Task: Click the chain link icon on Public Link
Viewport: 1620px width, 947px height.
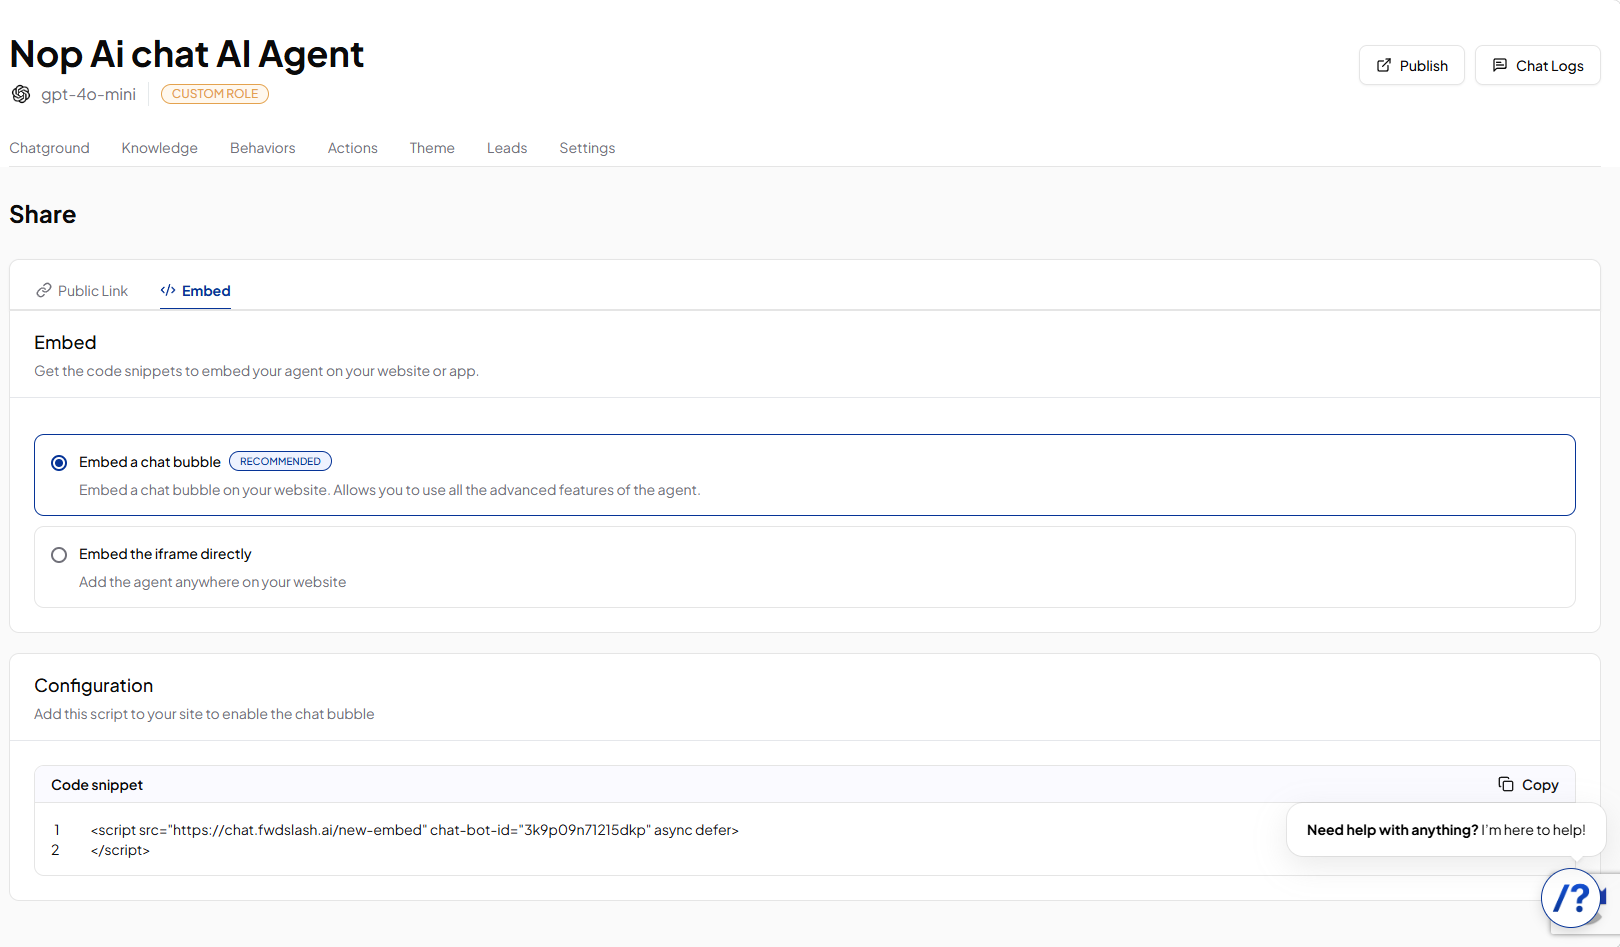Action: (44, 290)
